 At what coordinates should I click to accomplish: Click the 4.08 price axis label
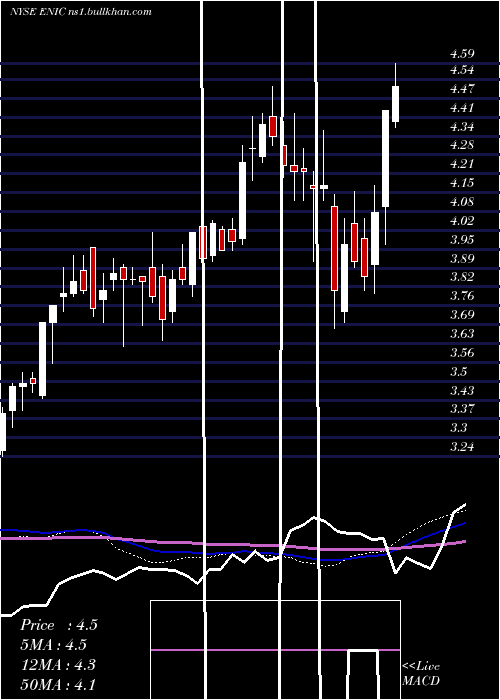coord(462,202)
